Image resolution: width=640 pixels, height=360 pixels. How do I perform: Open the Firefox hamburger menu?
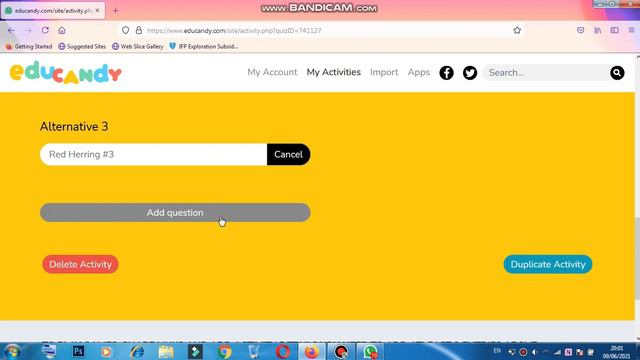631,30
